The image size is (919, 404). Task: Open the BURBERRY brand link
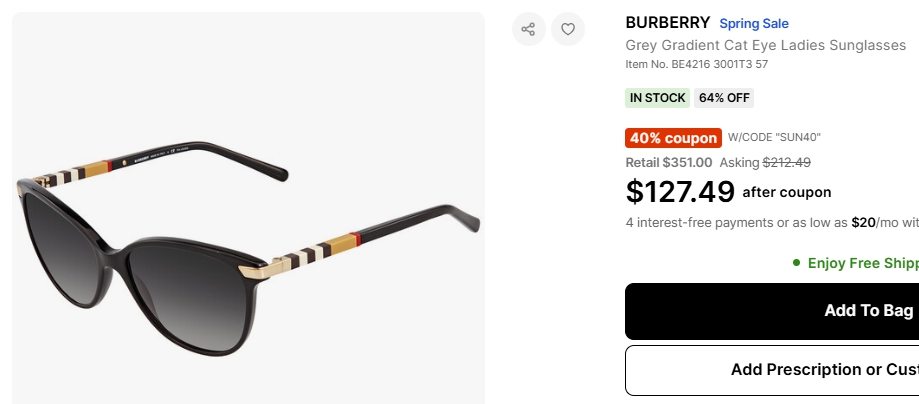pos(668,23)
